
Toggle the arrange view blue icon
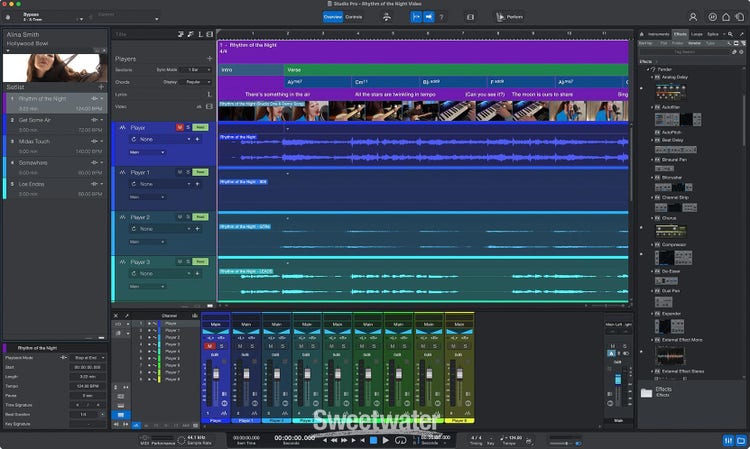click(x=416, y=17)
